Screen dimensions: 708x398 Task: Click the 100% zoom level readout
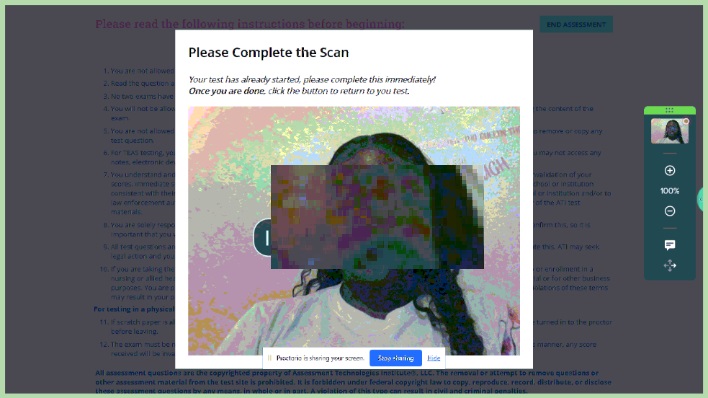click(x=670, y=191)
